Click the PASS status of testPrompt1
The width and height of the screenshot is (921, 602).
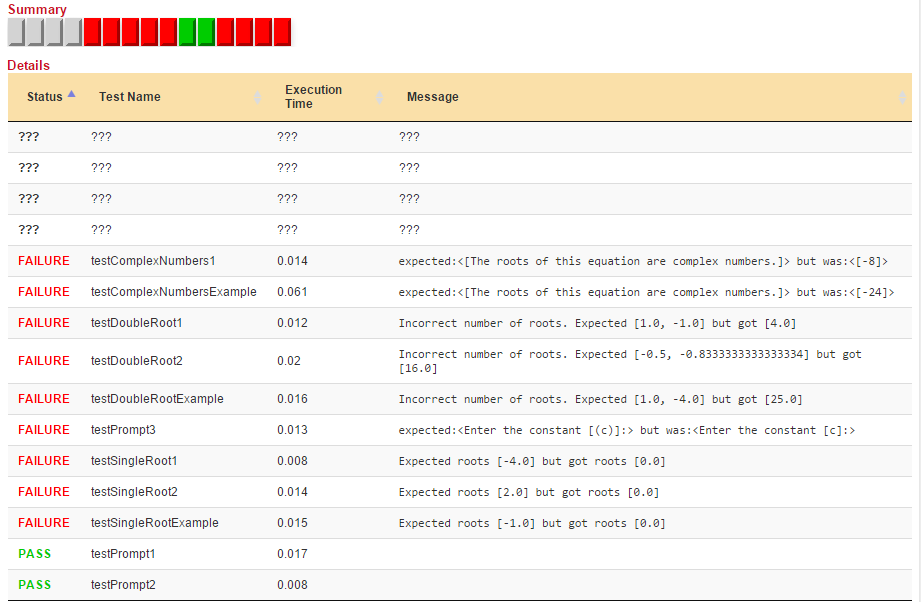35,554
